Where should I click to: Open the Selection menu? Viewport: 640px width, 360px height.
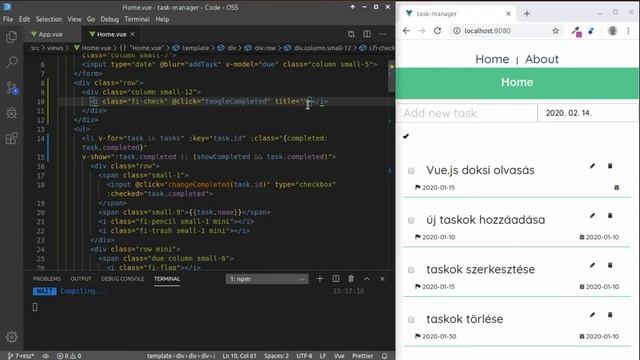tap(49, 19)
